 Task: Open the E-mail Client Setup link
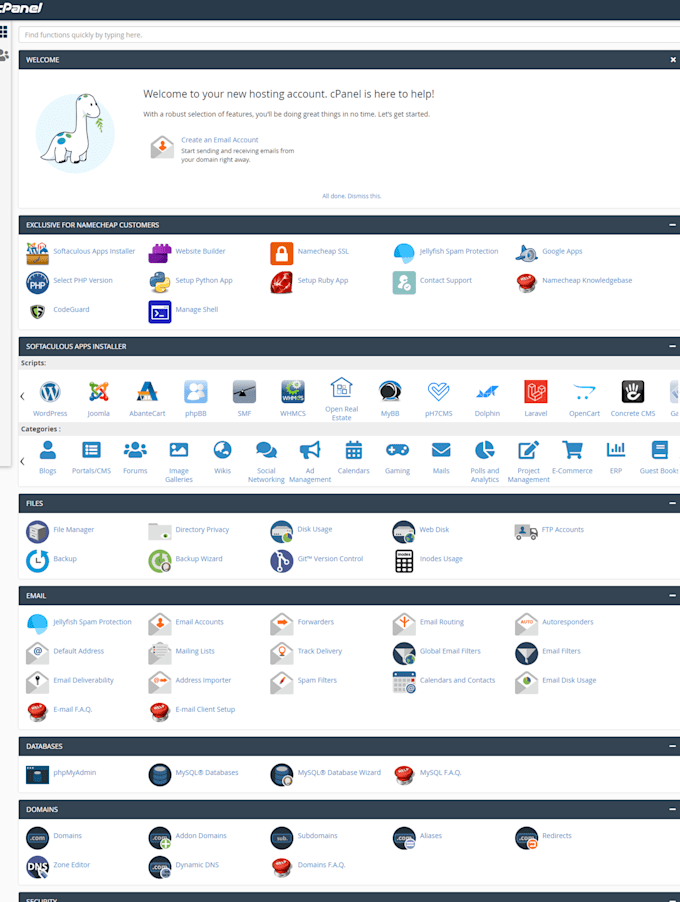tap(205, 709)
